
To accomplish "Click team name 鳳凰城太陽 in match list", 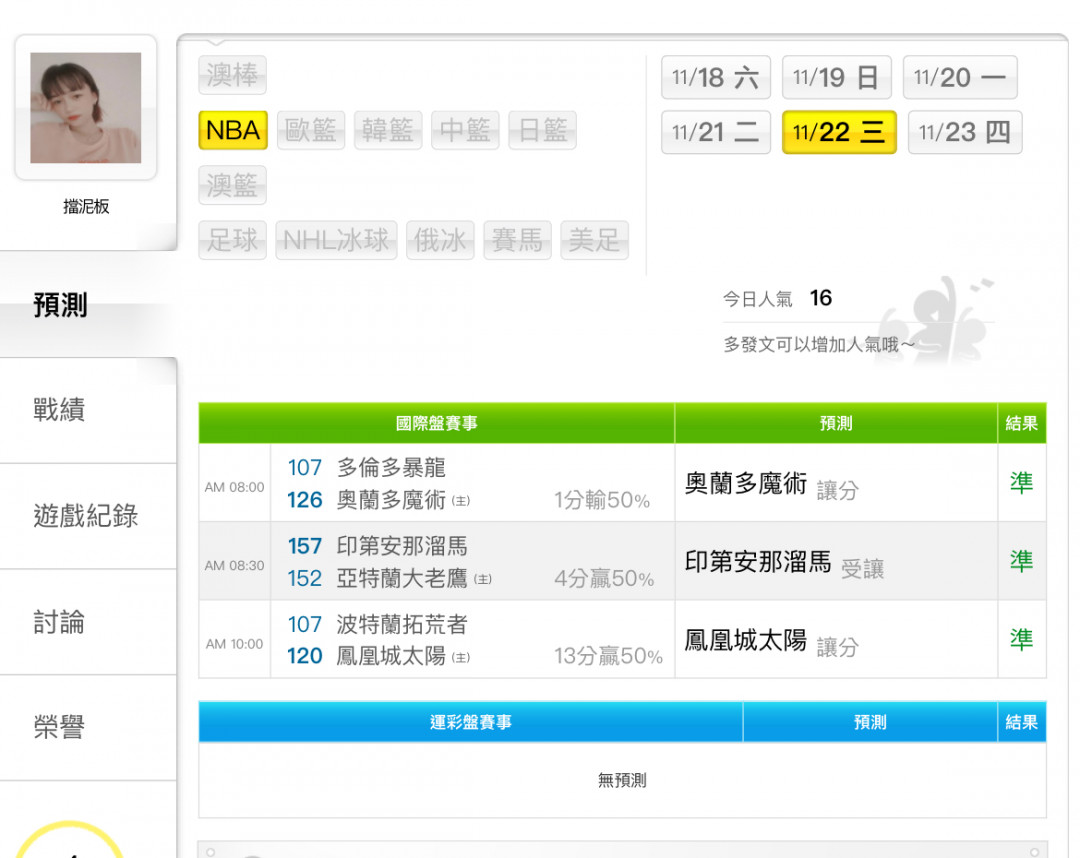I will click(x=391, y=656).
